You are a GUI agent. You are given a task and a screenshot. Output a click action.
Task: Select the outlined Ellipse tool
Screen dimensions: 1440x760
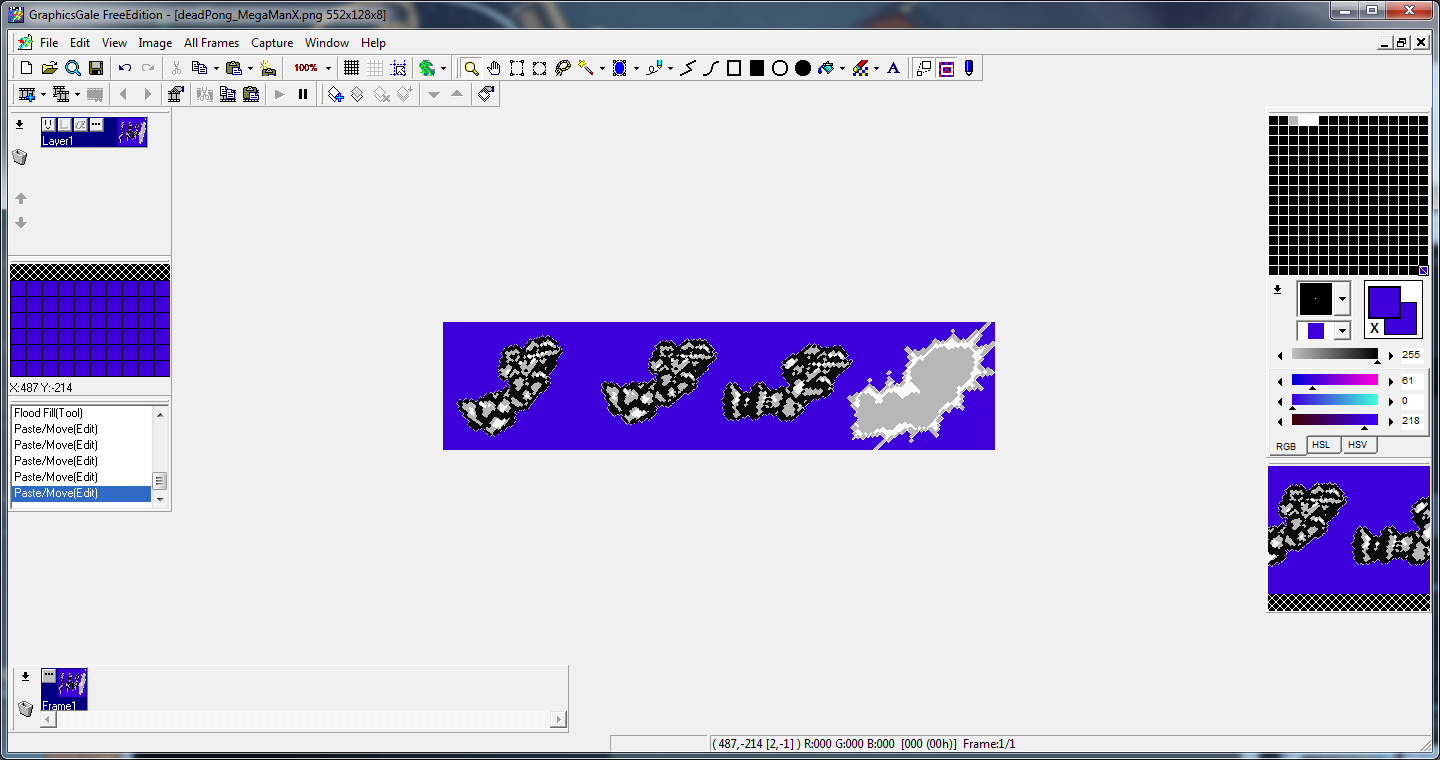[780, 68]
